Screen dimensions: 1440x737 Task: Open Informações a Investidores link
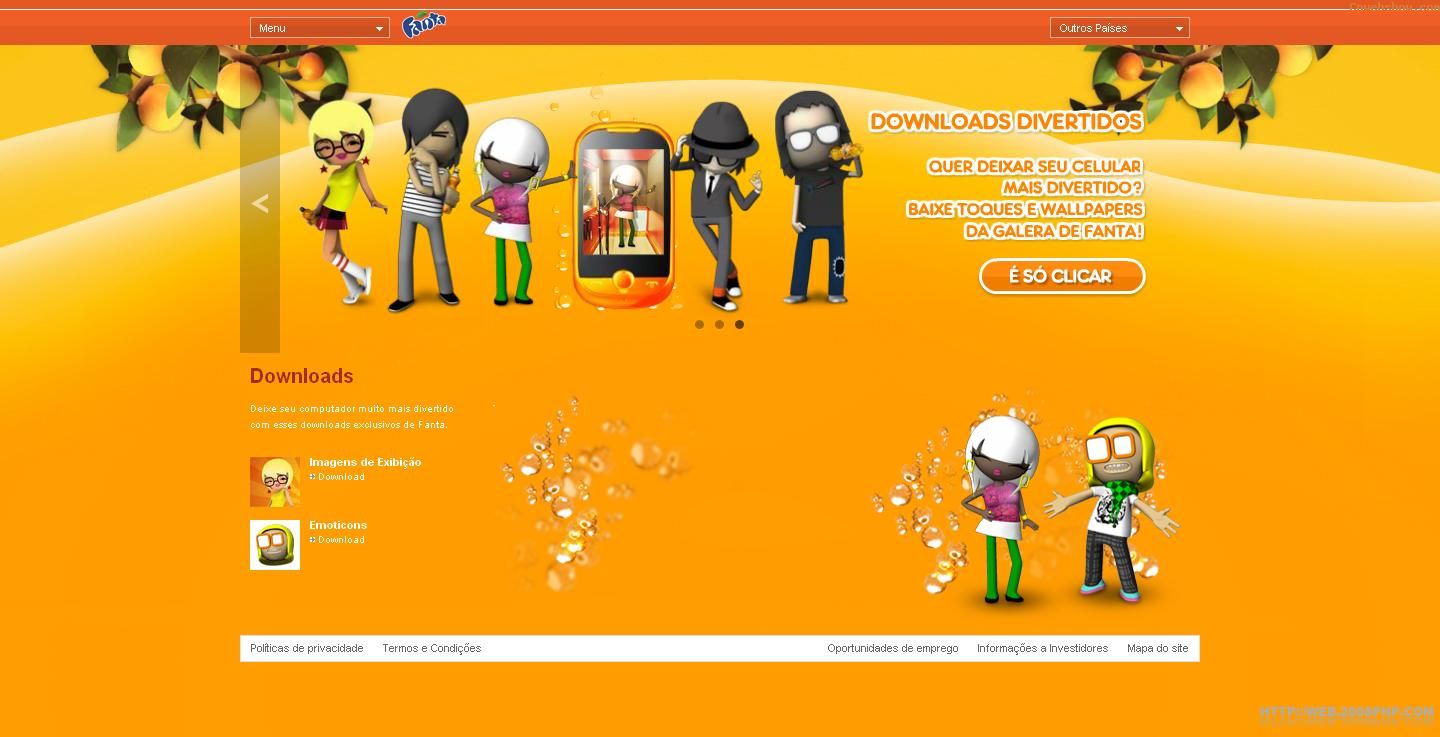pyautogui.click(x=1043, y=648)
